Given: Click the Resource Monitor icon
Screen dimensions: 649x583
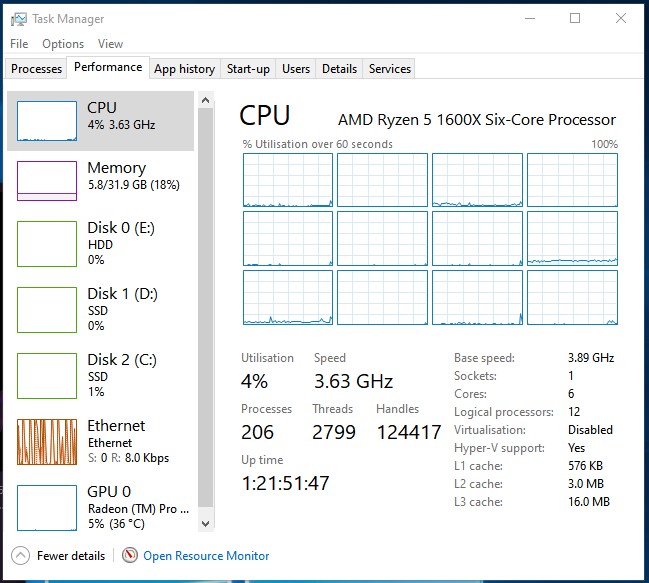Looking at the screenshot, I should [x=129, y=555].
